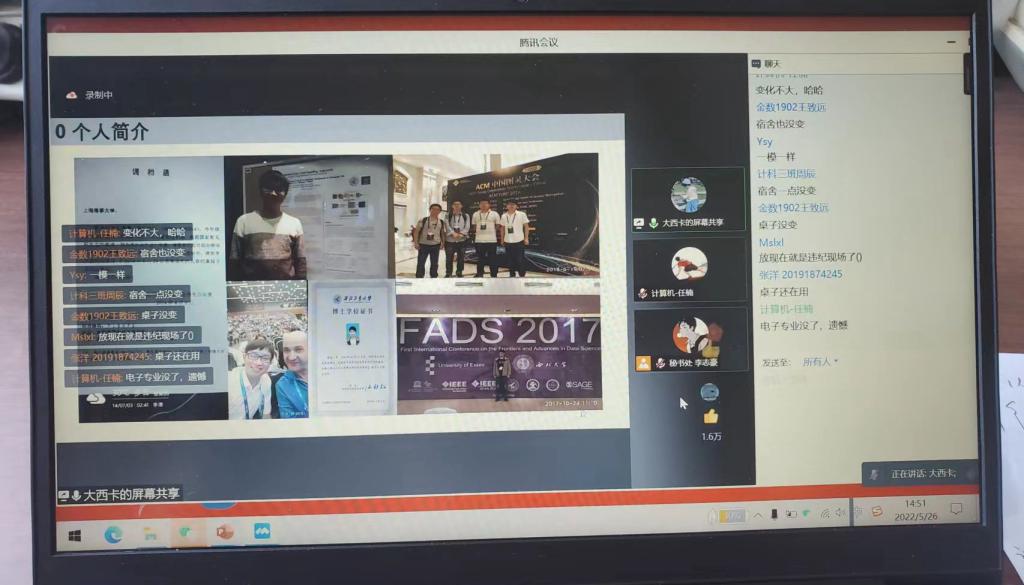
Task: Open Microsoft Edge from the taskbar
Action: click(113, 534)
